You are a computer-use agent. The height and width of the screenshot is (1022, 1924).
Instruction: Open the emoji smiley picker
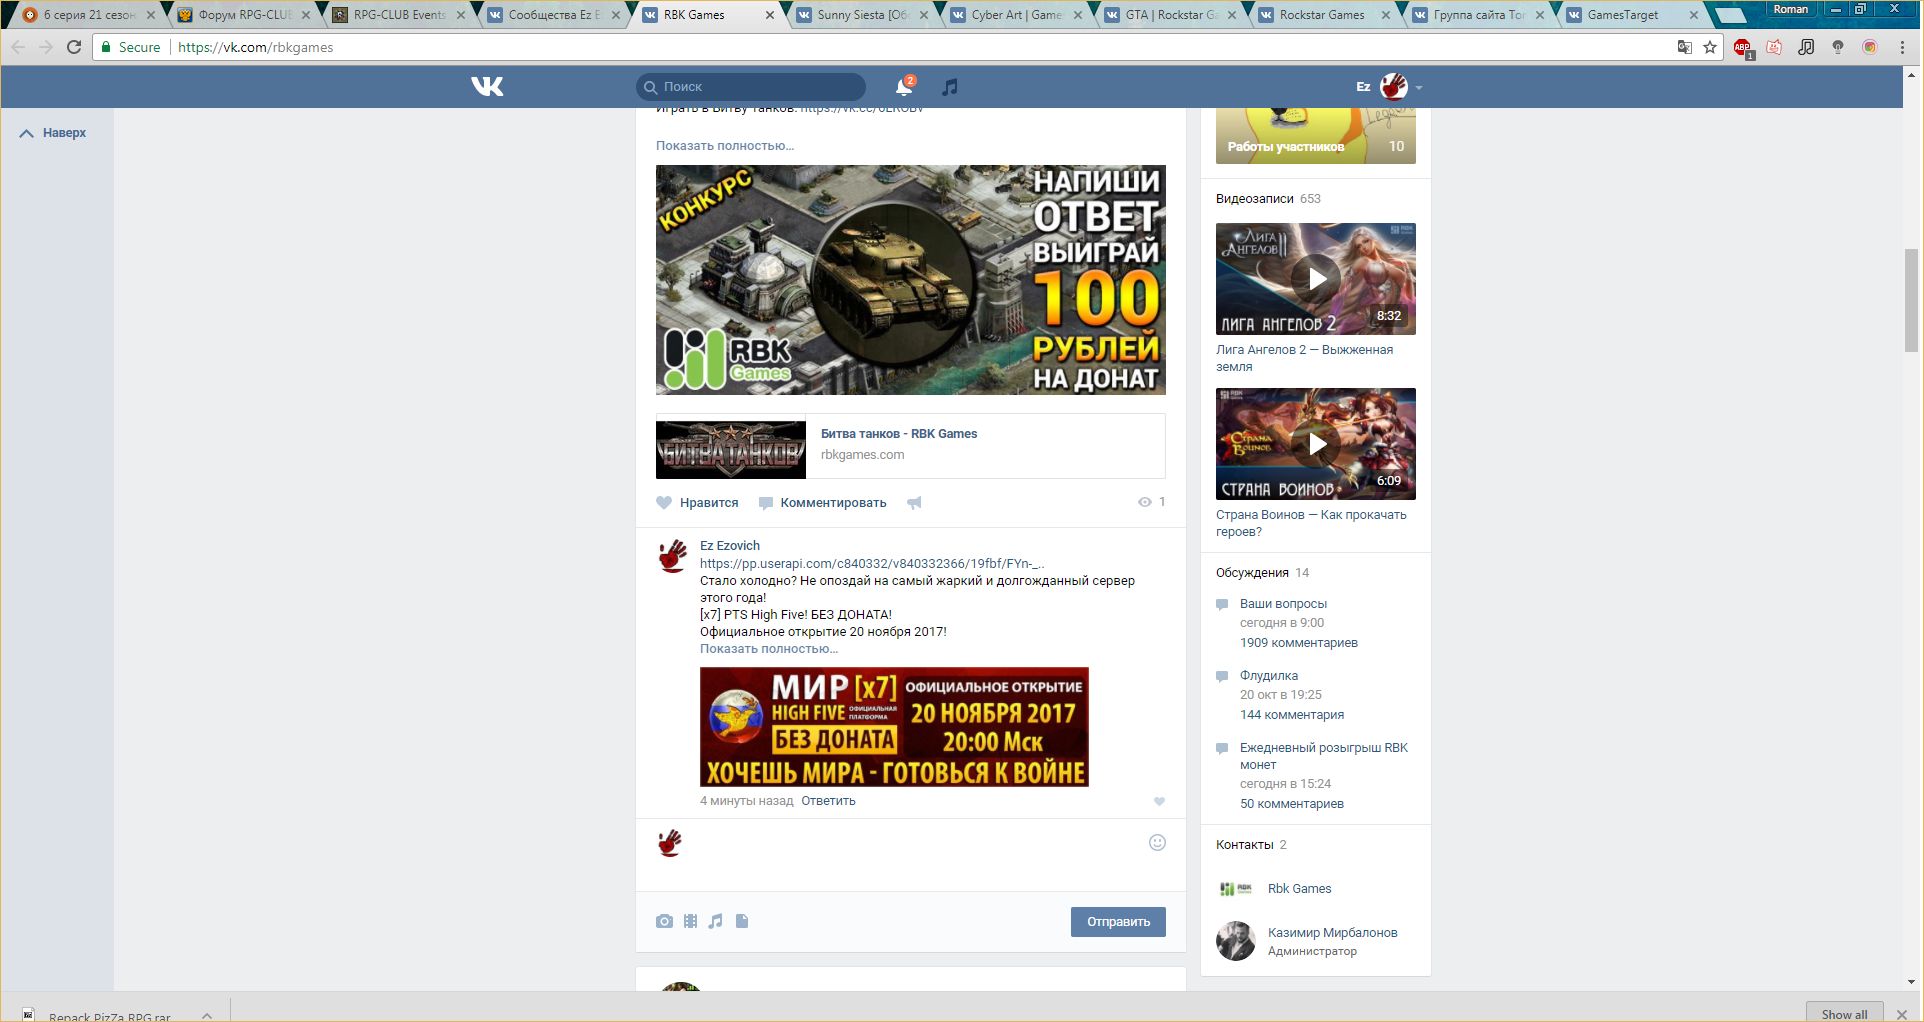coord(1157,843)
